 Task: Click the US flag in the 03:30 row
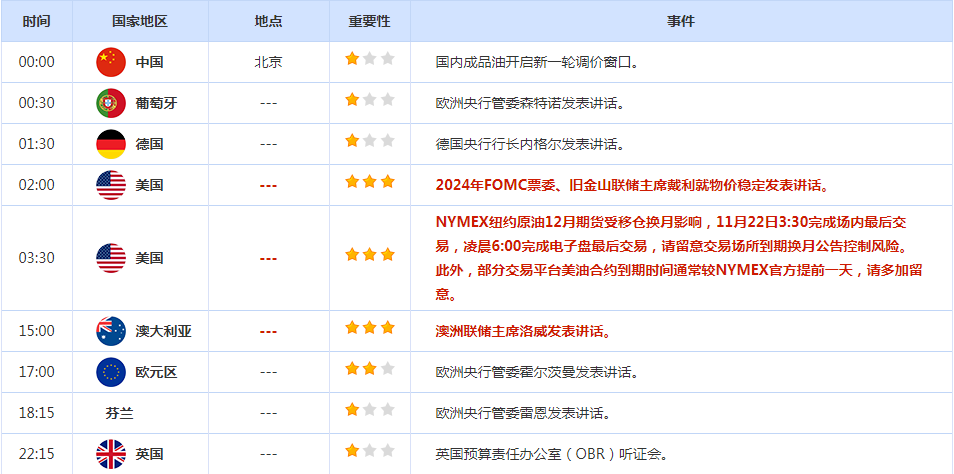click(x=111, y=258)
